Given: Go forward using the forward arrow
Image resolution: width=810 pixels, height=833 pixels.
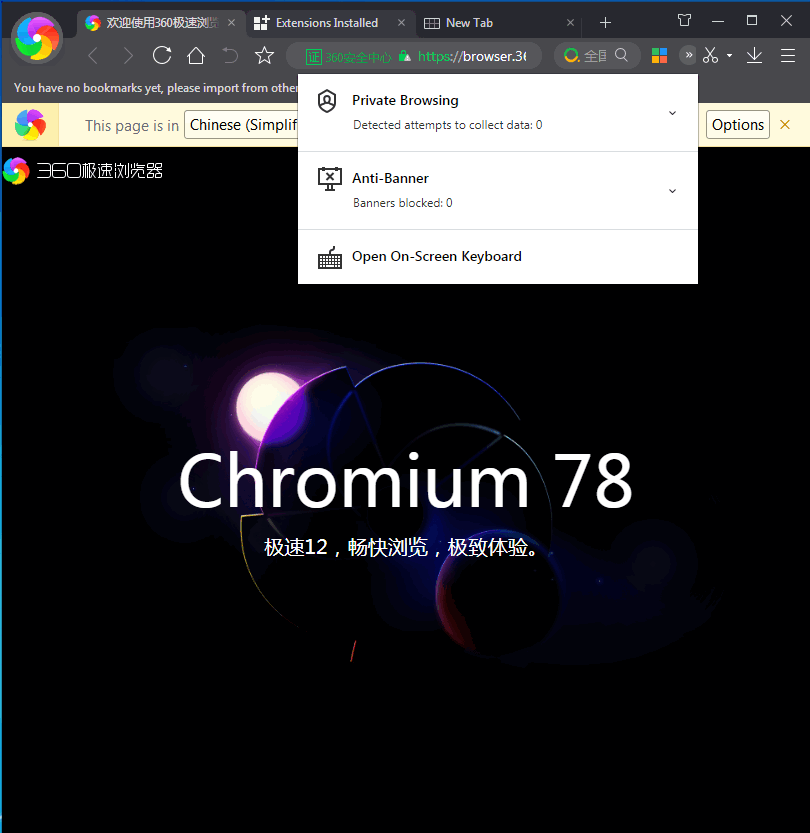Looking at the screenshot, I should 127,56.
